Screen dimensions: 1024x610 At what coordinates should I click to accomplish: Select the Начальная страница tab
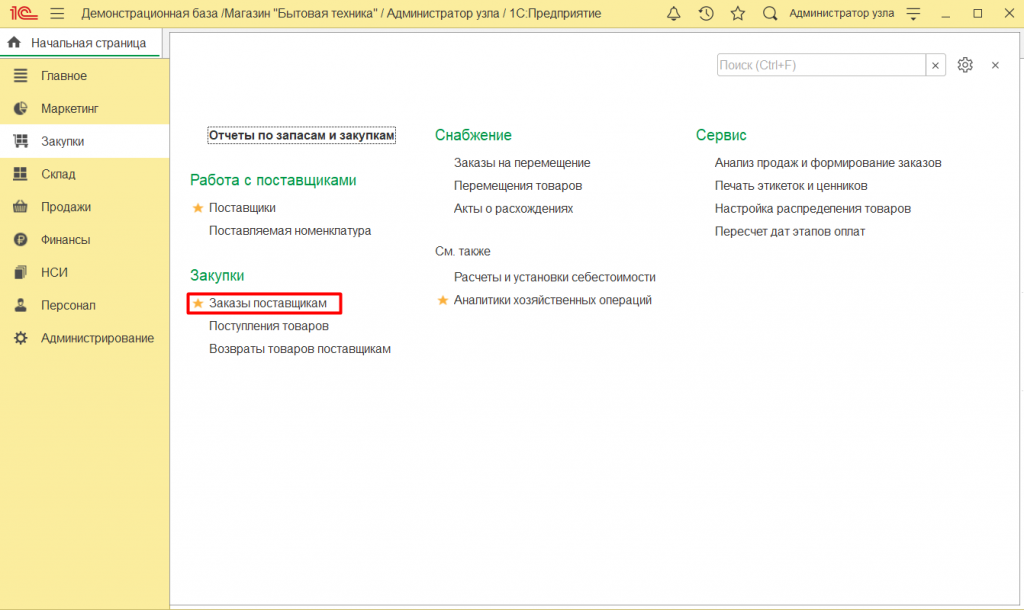click(88, 43)
